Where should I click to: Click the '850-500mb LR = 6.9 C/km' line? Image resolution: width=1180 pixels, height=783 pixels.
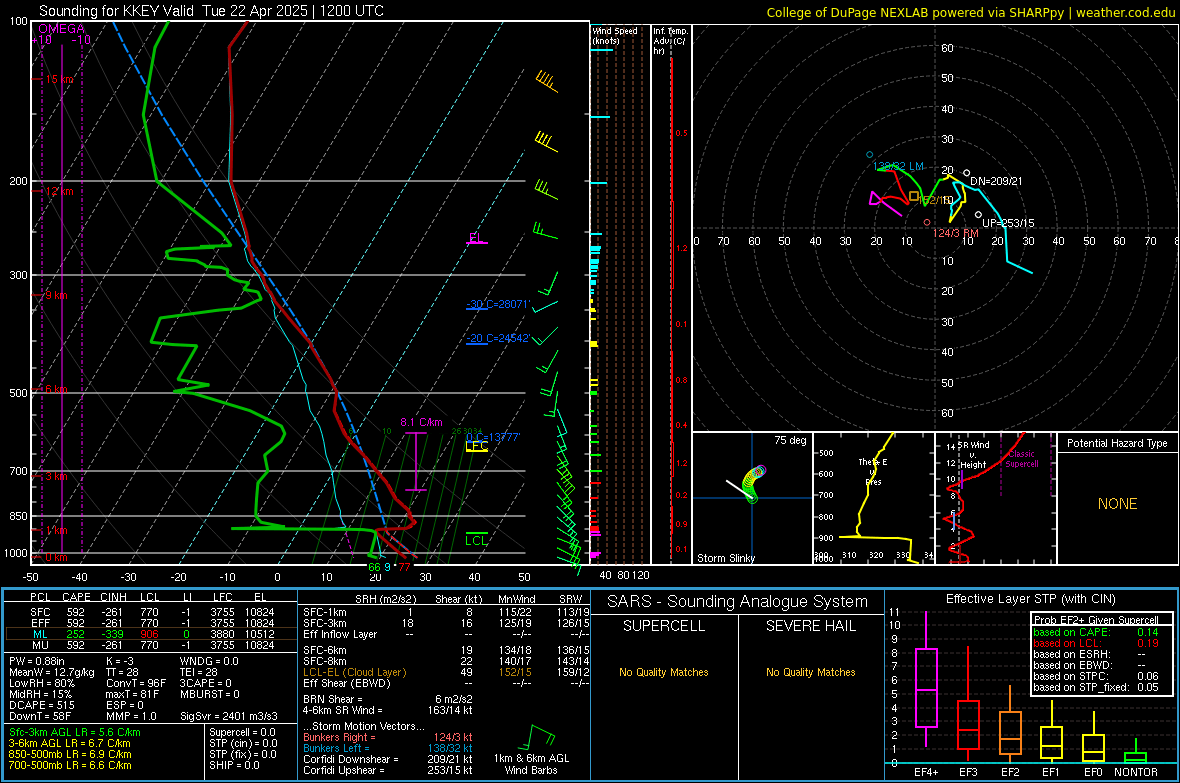click(x=70, y=754)
